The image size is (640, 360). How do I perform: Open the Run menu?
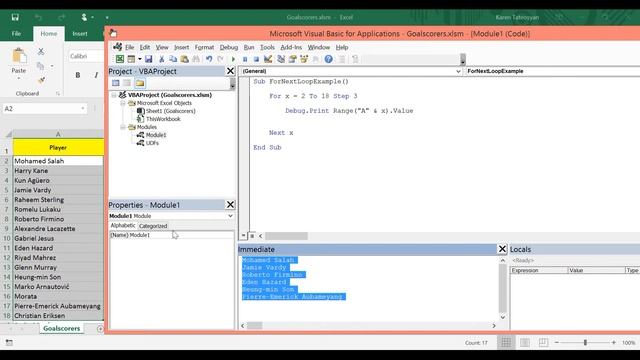click(249, 47)
